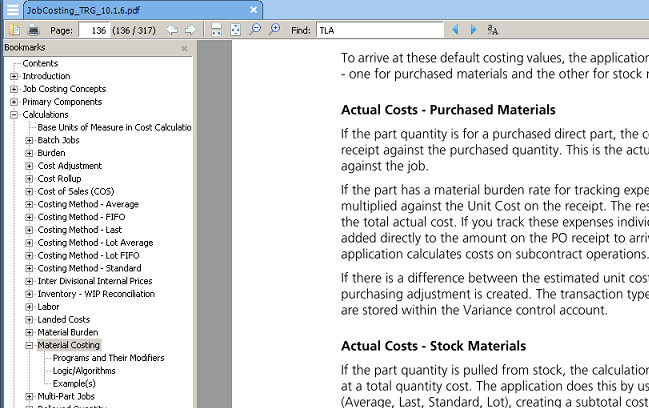Image resolution: width=649 pixels, height=408 pixels.
Task: Click 'Actual Costs - Purchased Materials' heading
Action: click(x=448, y=110)
